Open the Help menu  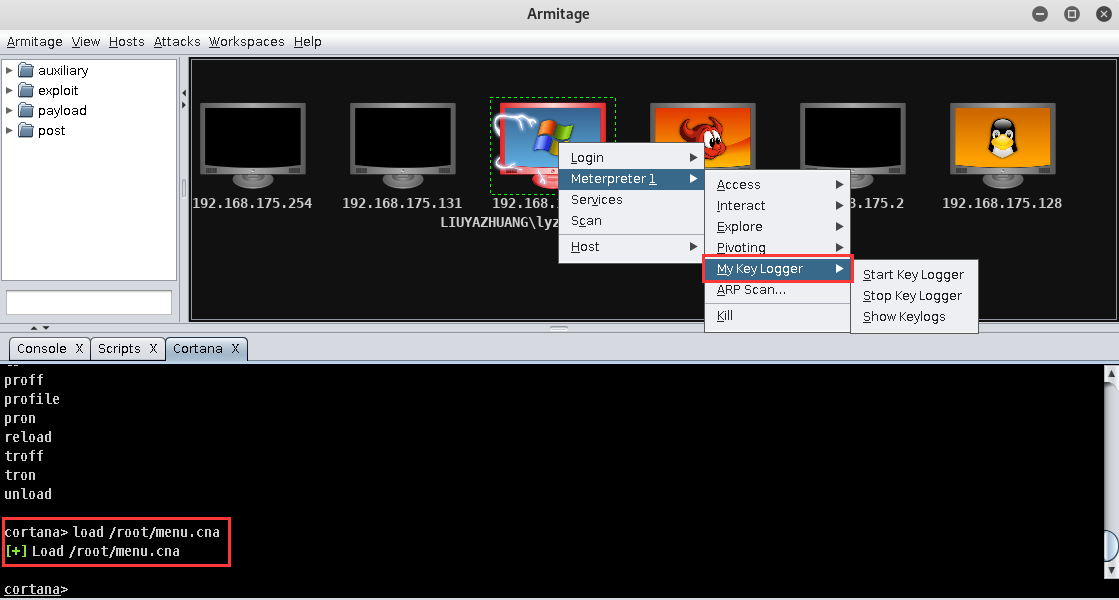(308, 41)
